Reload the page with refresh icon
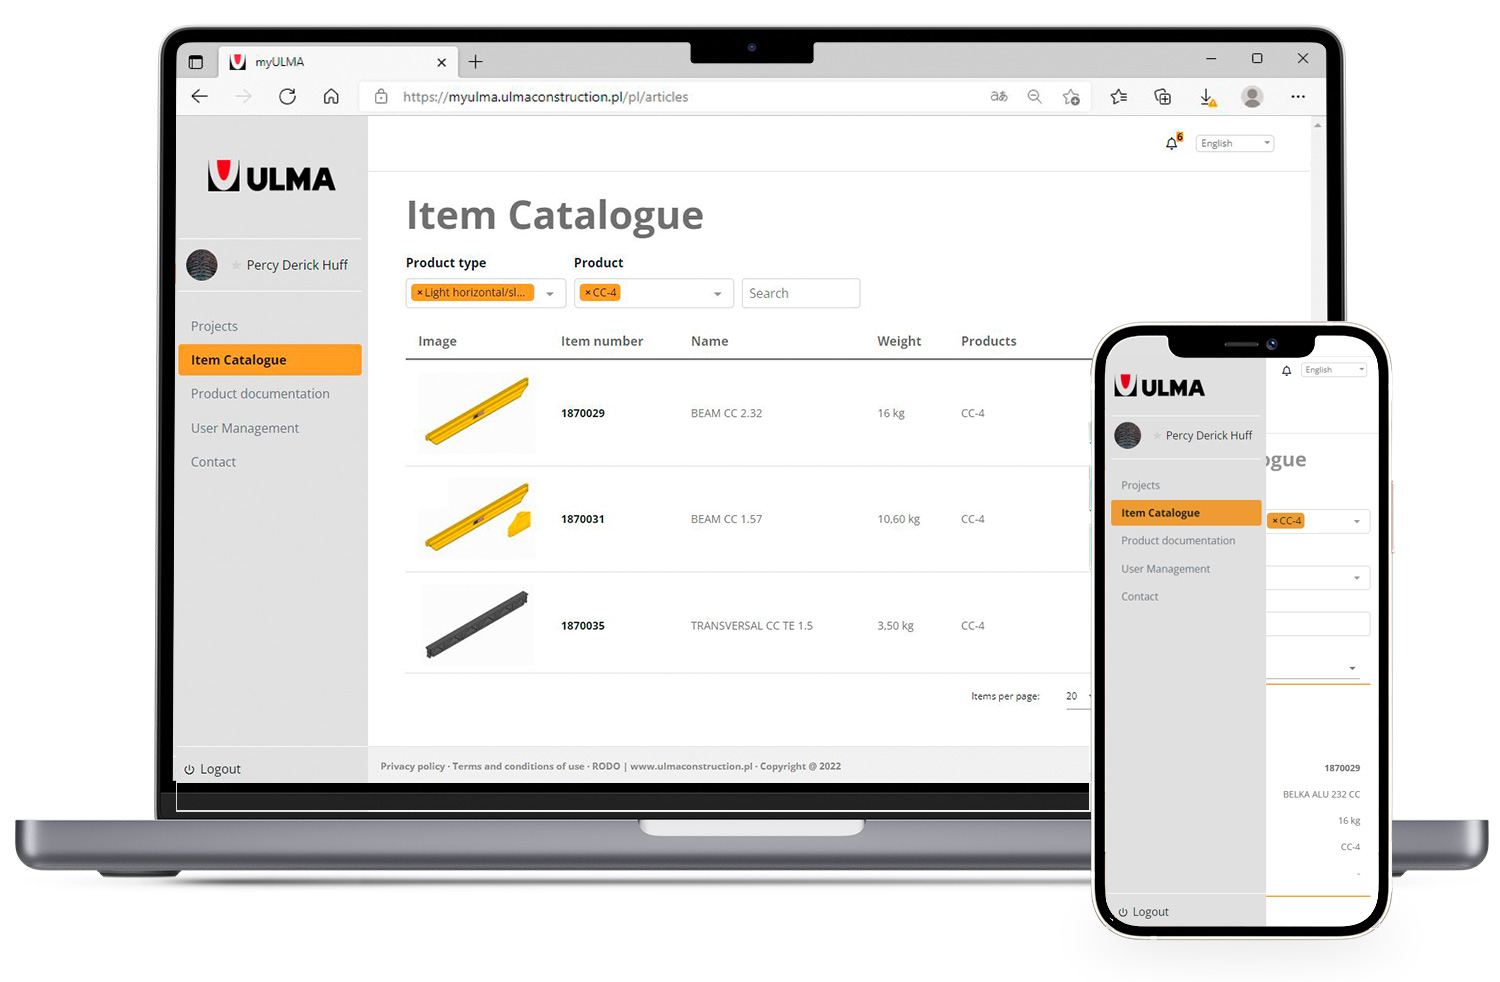 [x=287, y=96]
